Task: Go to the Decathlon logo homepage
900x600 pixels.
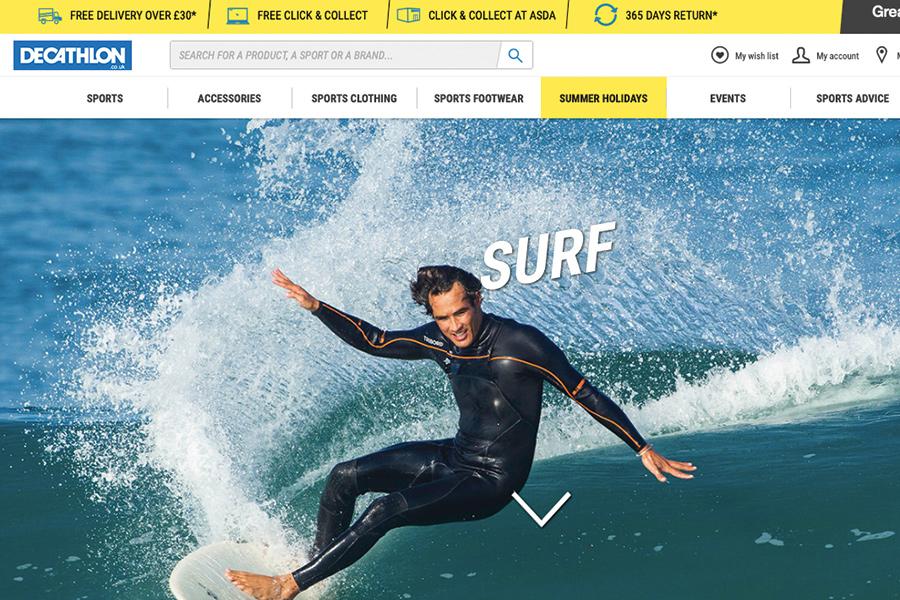Action: (x=72, y=55)
